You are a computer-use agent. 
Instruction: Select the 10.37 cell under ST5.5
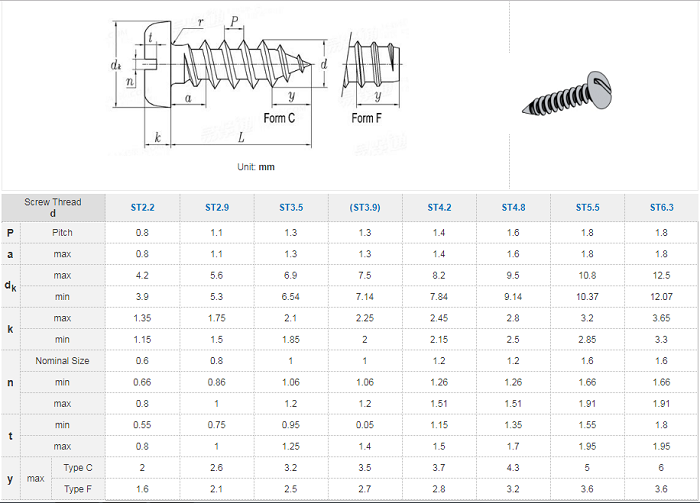pyautogui.click(x=587, y=297)
